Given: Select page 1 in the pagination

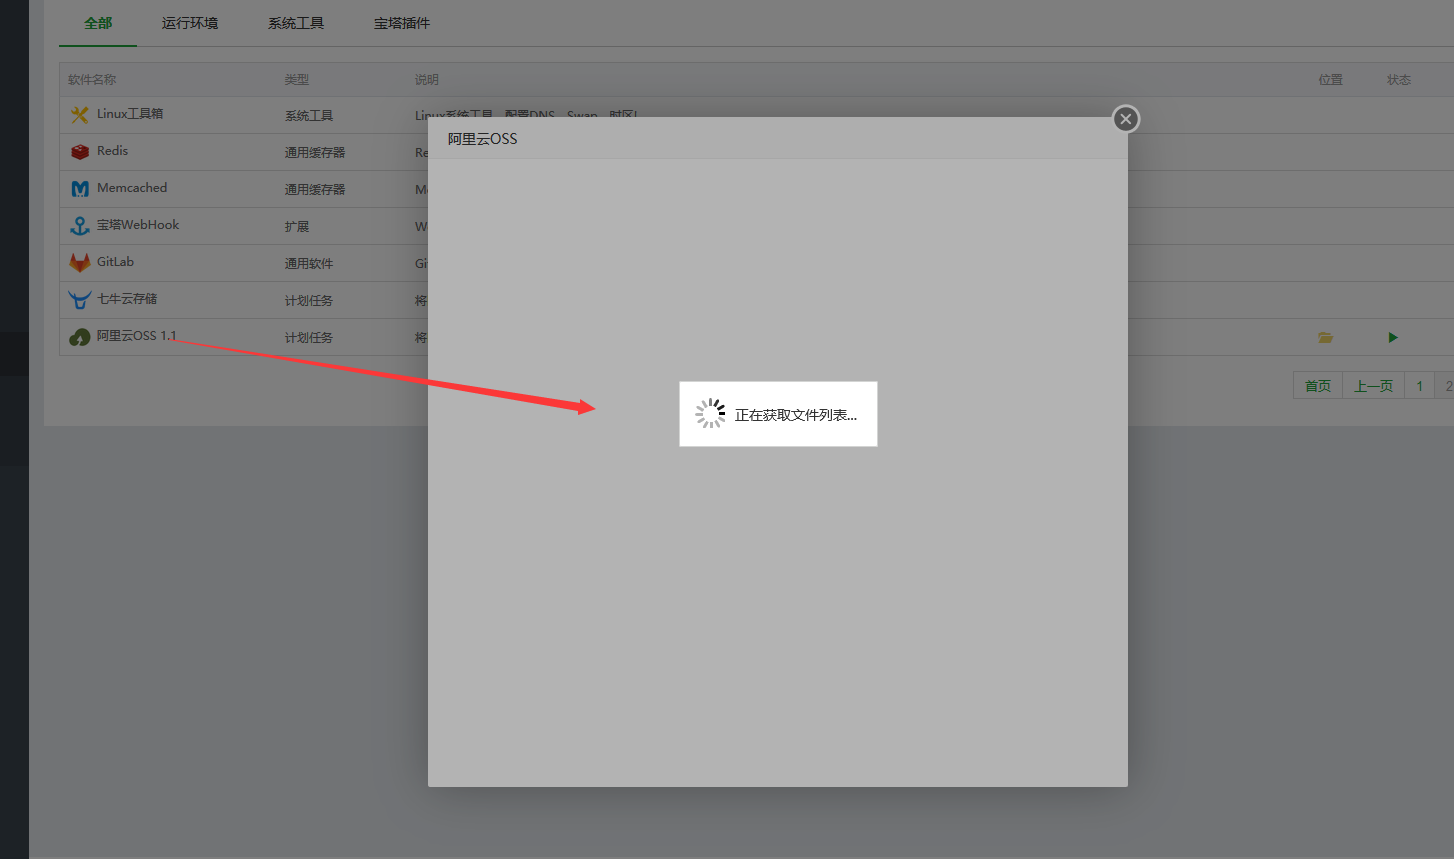Looking at the screenshot, I should 1419,386.
